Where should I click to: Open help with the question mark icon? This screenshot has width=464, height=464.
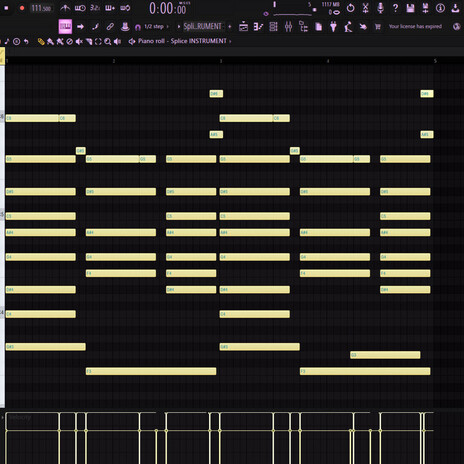[395, 8]
